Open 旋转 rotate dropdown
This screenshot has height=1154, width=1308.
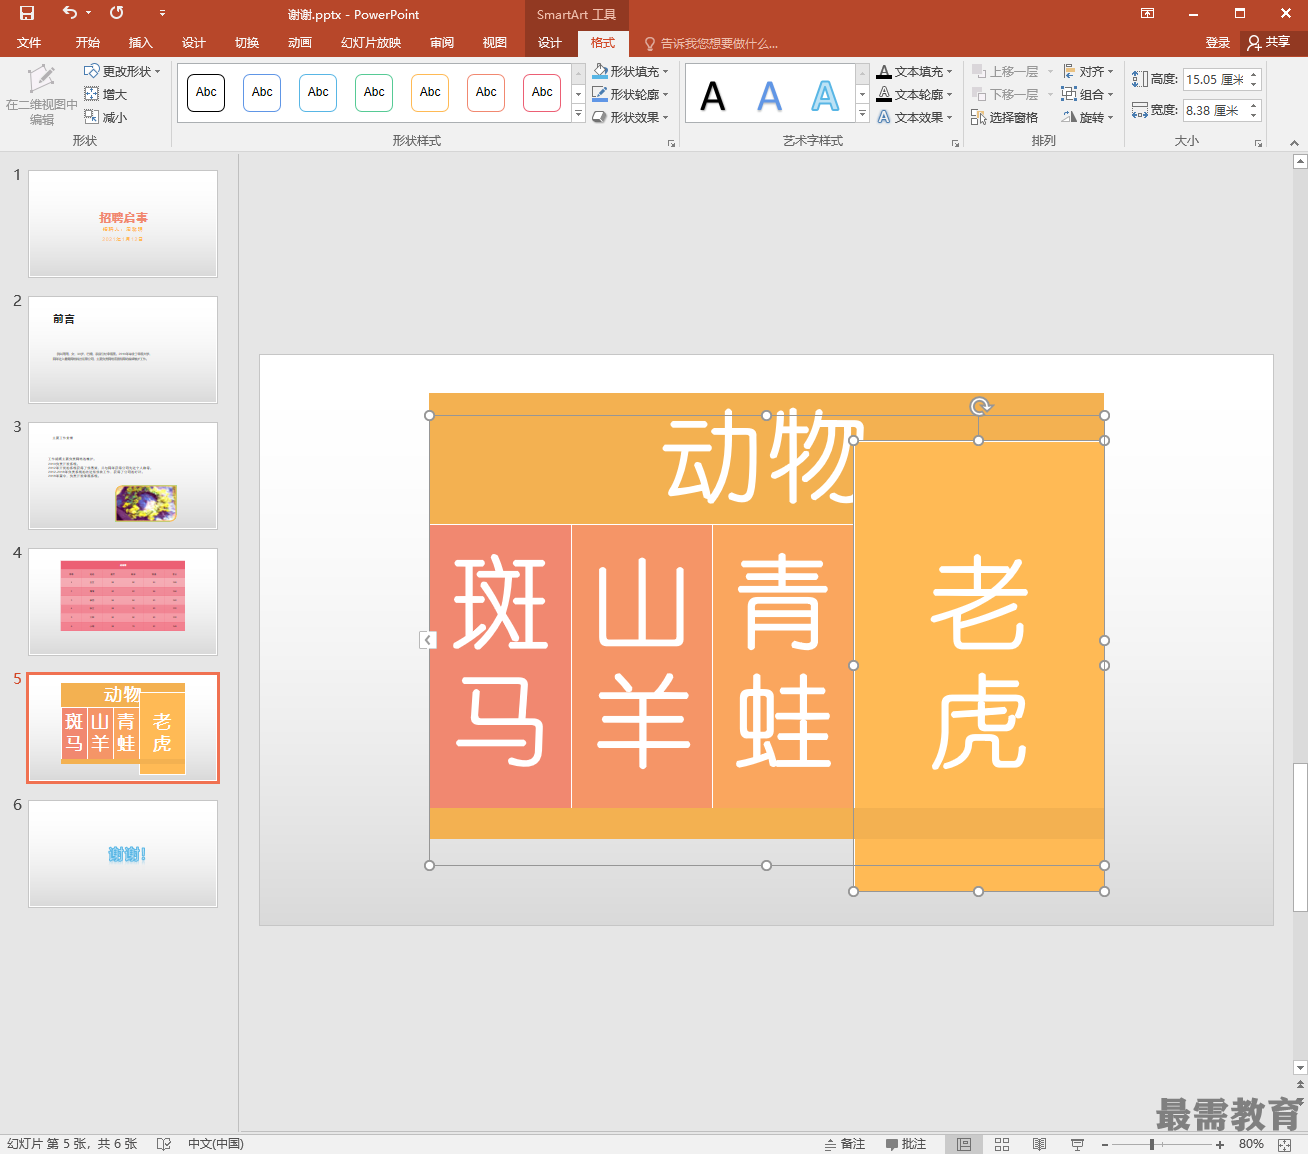[1088, 117]
